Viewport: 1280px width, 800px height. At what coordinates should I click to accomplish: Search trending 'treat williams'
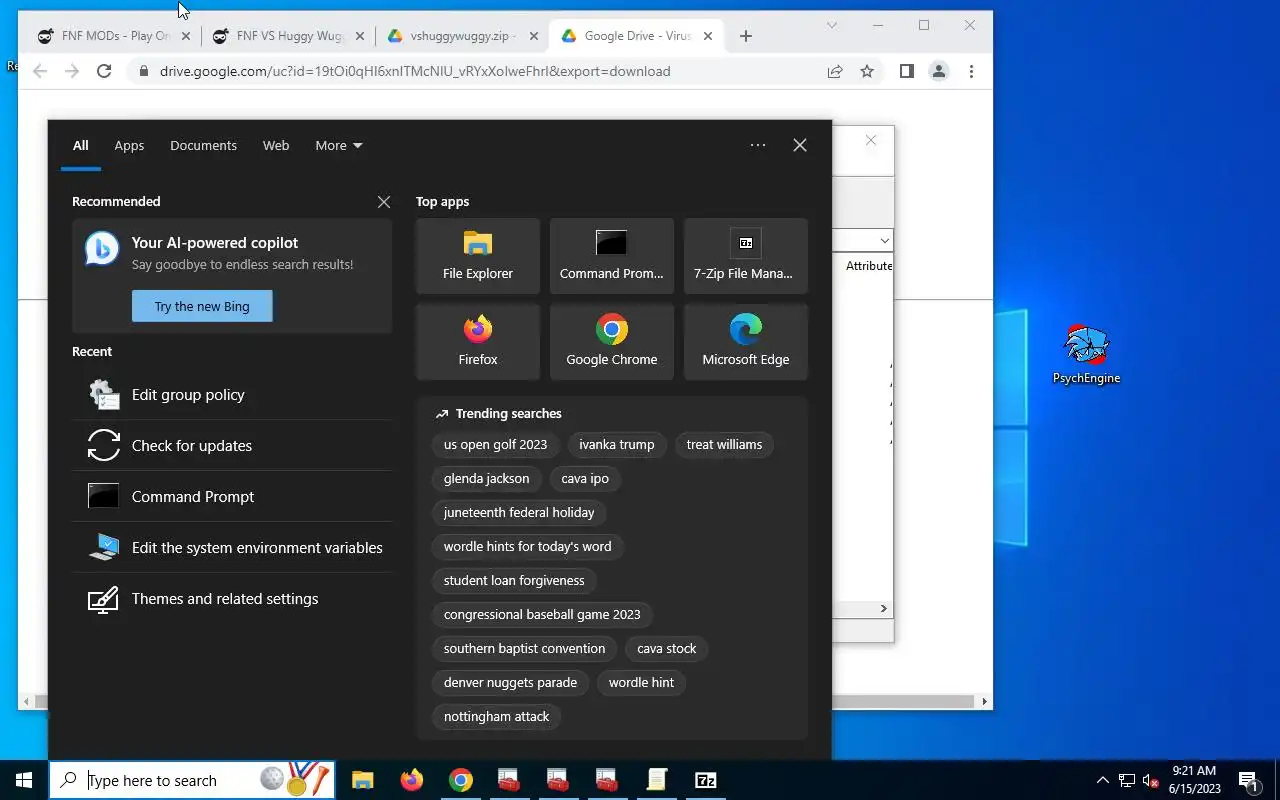724,445
